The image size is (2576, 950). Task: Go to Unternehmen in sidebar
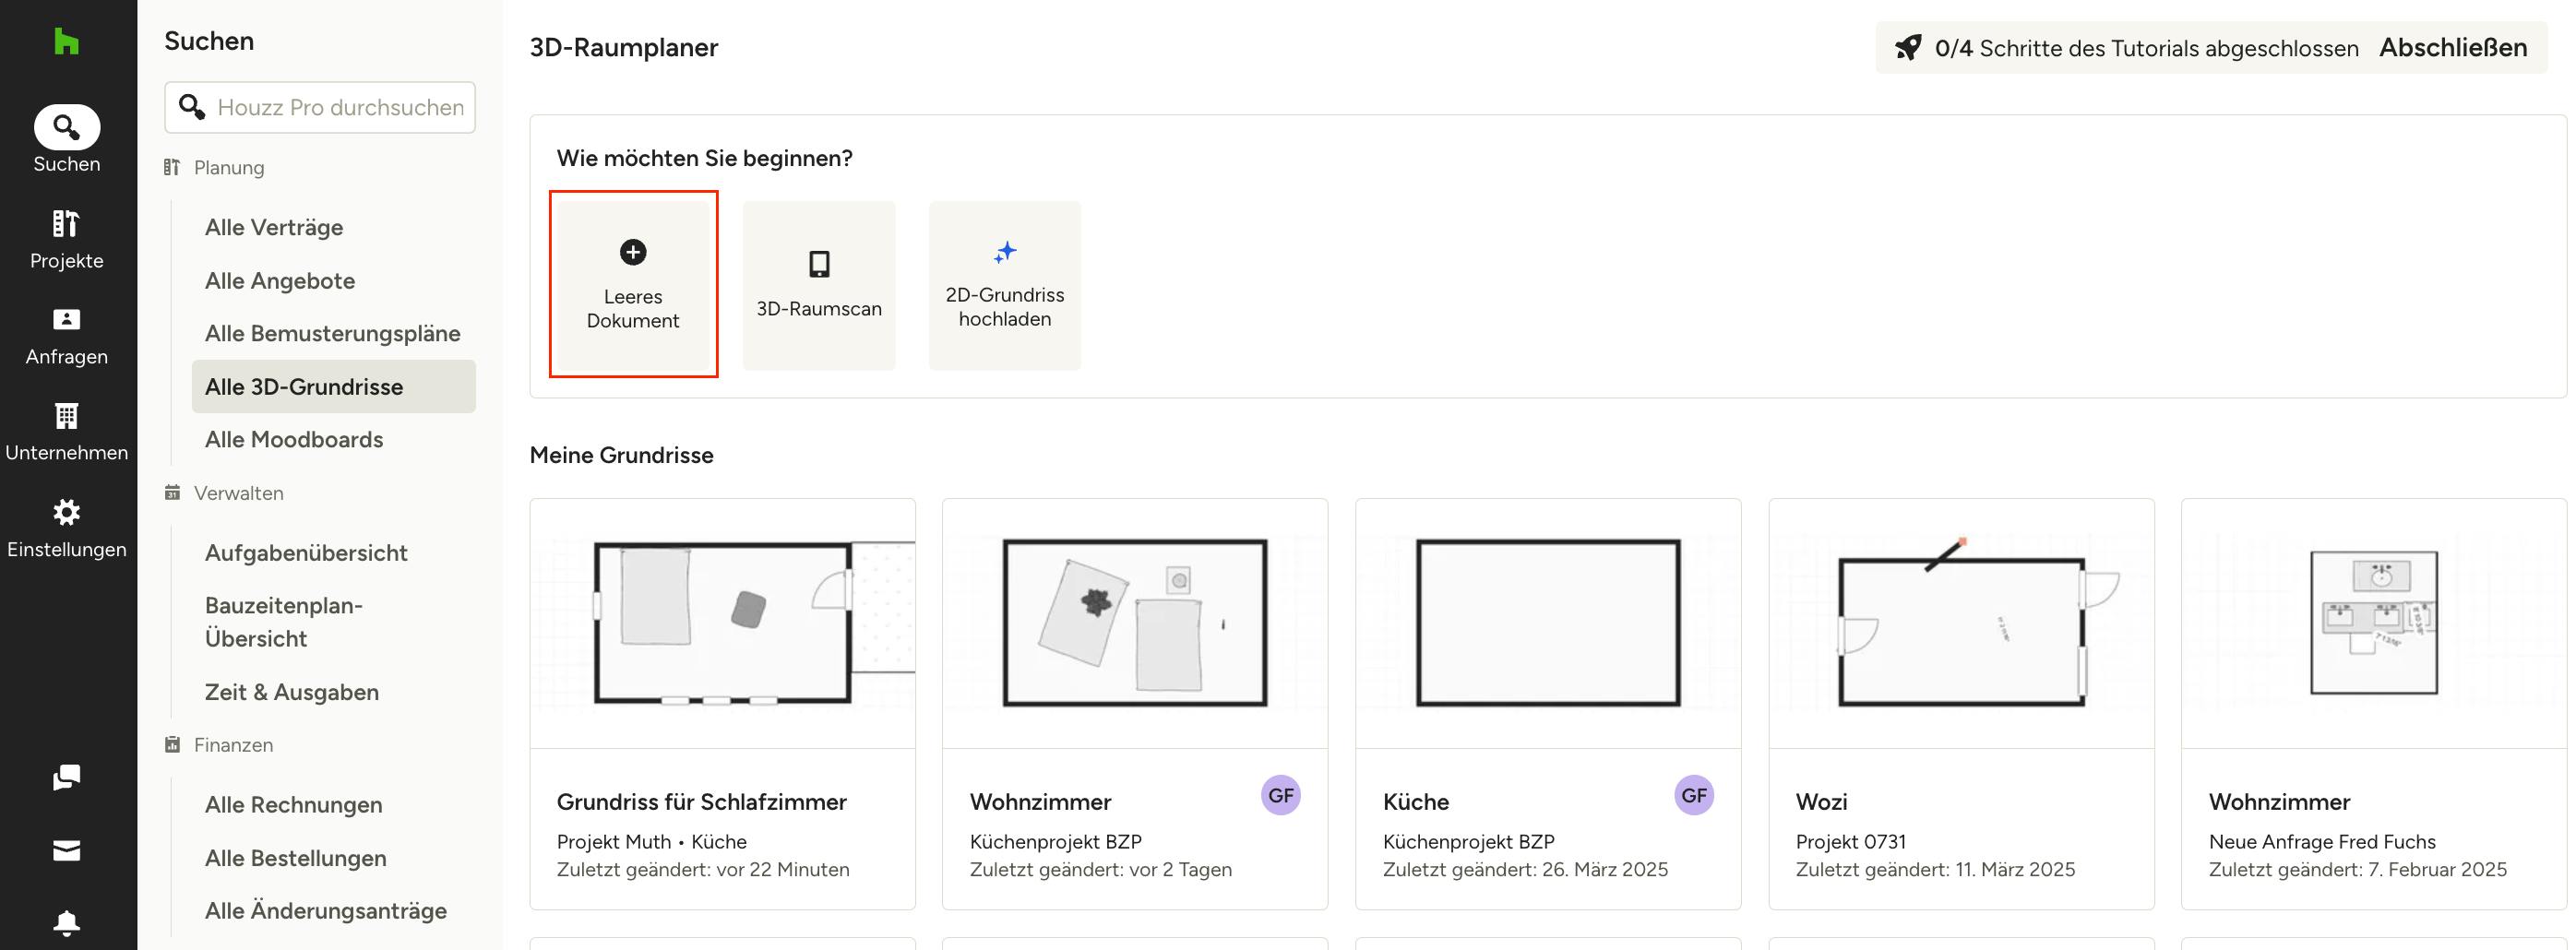point(66,432)
